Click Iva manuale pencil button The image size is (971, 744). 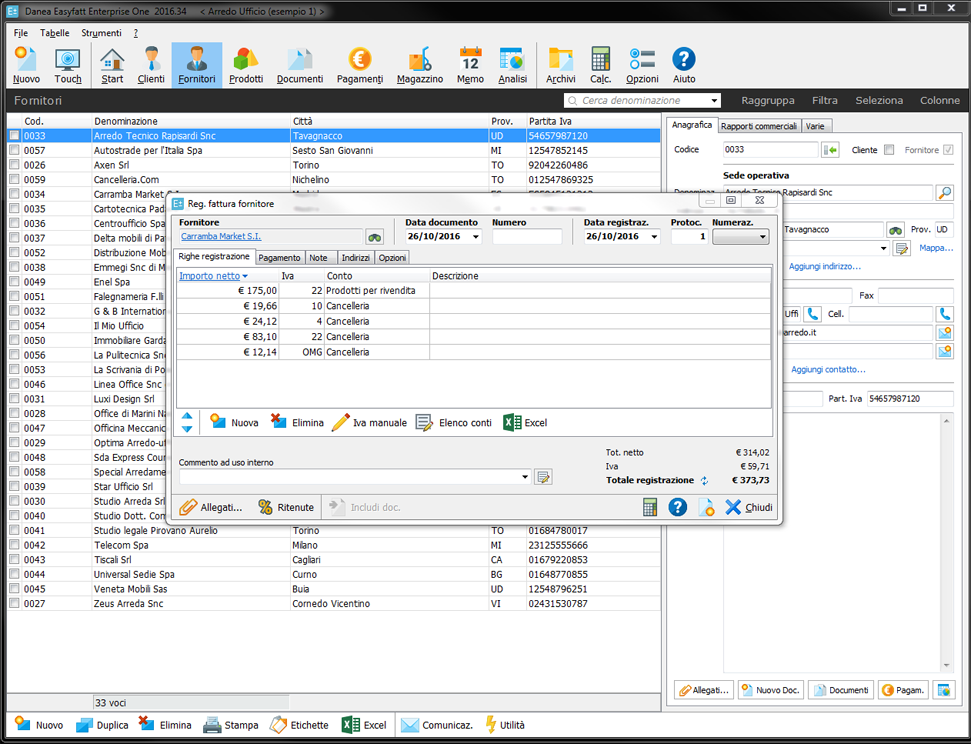click(x=369, y=422)
